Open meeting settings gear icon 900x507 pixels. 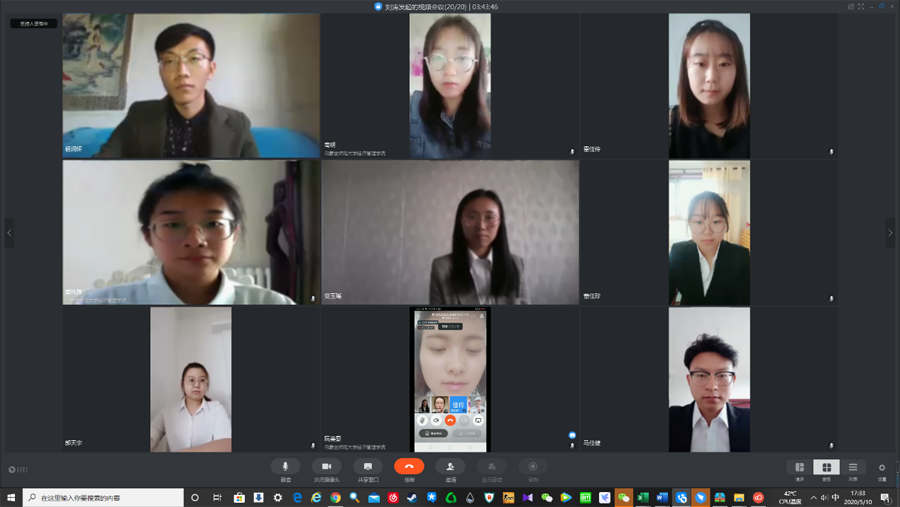881,468
